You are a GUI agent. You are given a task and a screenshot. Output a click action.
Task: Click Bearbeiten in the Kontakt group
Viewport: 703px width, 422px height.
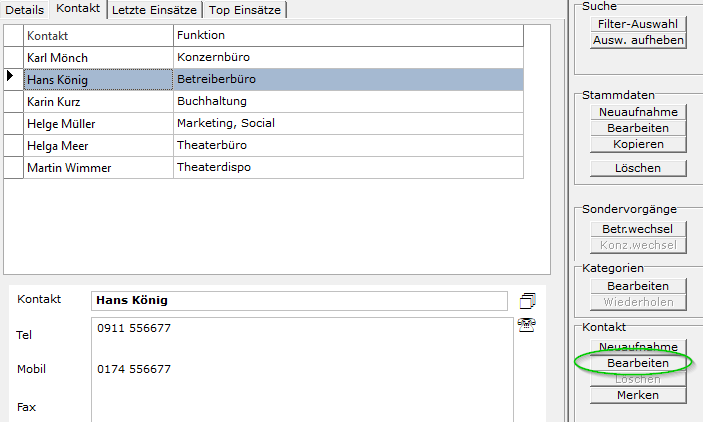click(x=637, y=362)
